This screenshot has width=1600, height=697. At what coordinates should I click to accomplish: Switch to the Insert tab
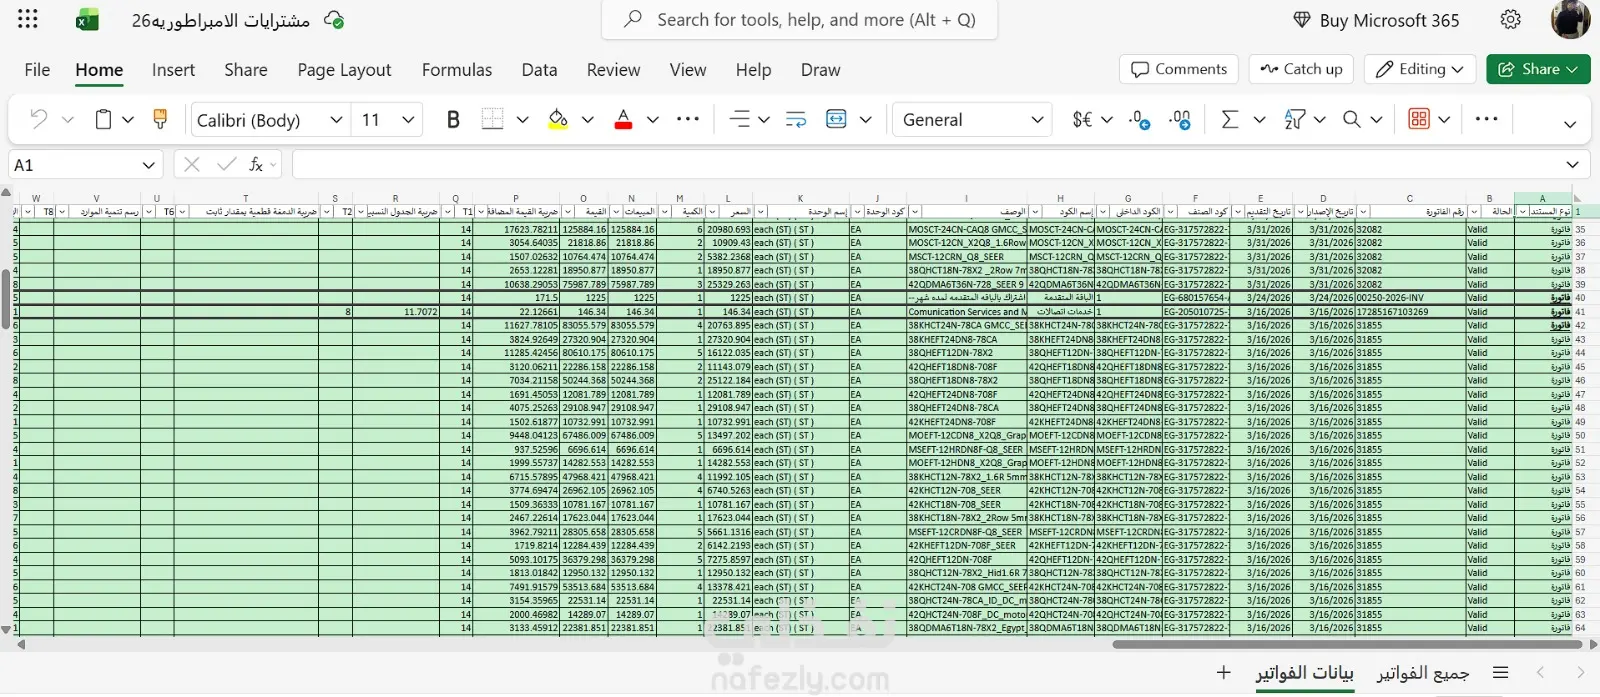point(173,69)
